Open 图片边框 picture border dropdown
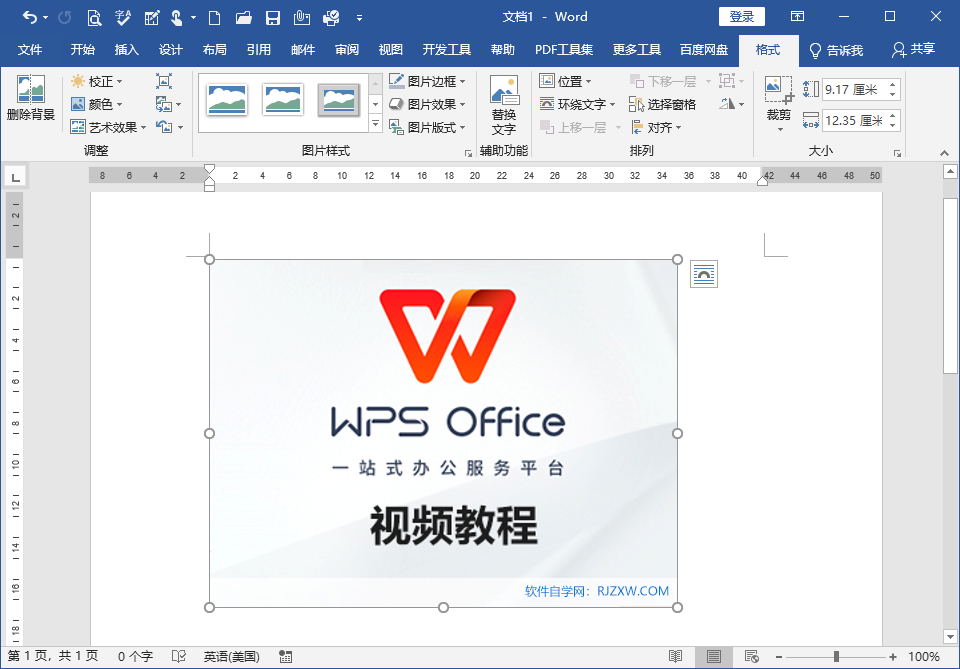Viewport: 960px width, 669px height. click(427, 81)
